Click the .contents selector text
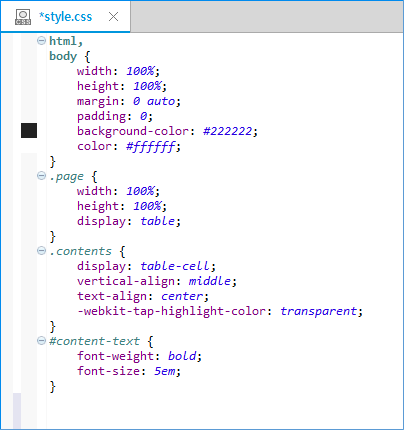The height and width of the screenshot is (430, 404). coord(80,251)
